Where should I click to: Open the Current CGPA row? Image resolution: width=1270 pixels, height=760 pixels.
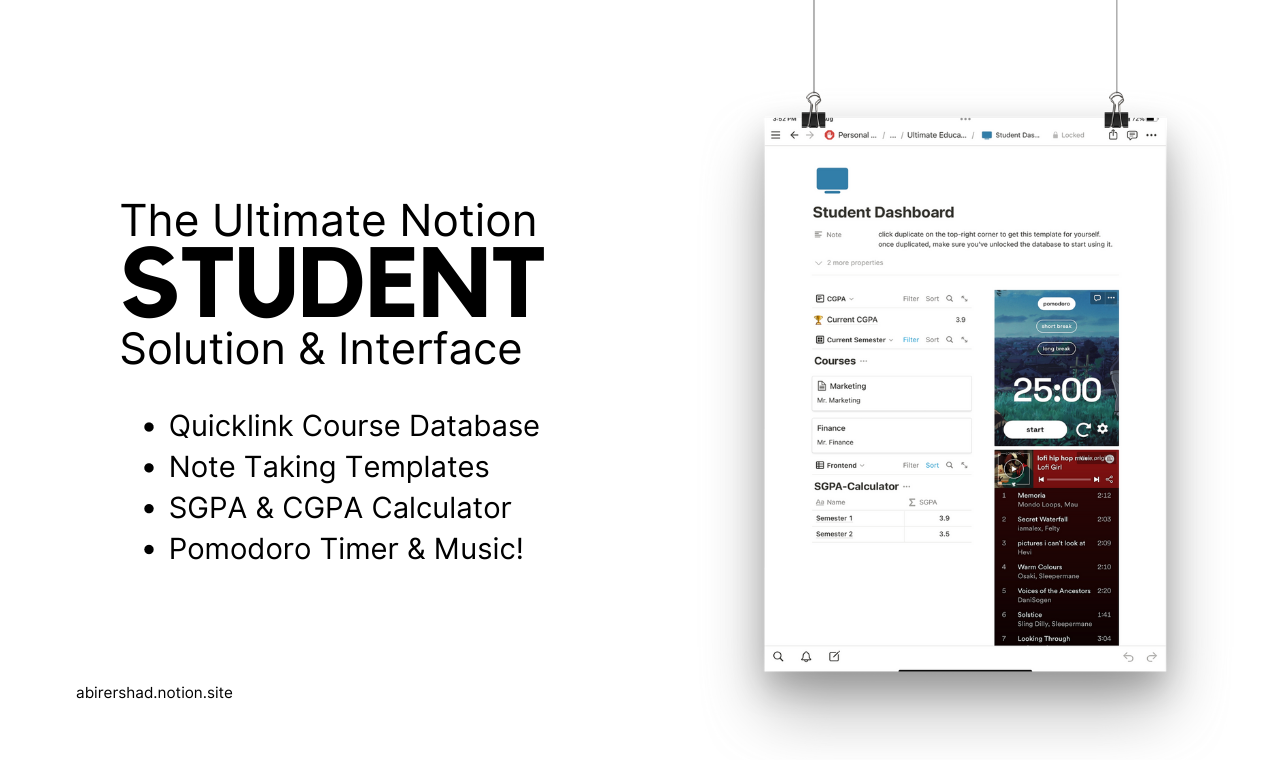point(891,320)
